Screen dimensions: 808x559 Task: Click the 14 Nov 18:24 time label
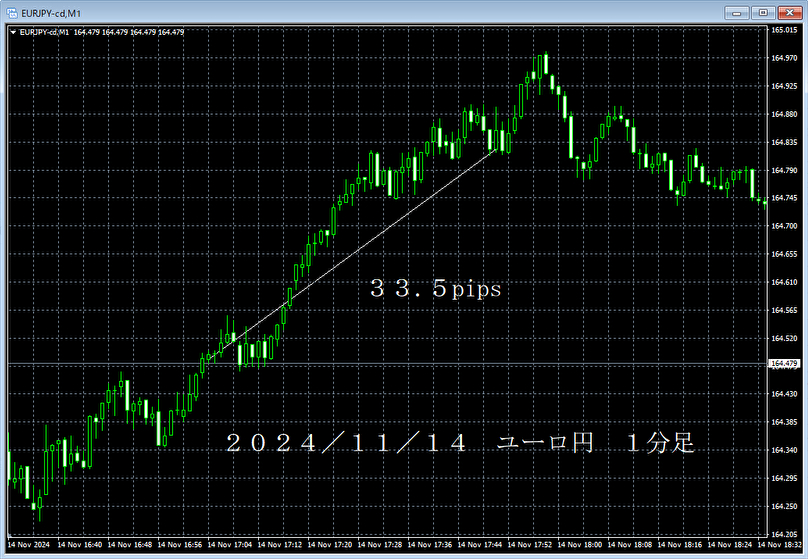pos(729,545)
